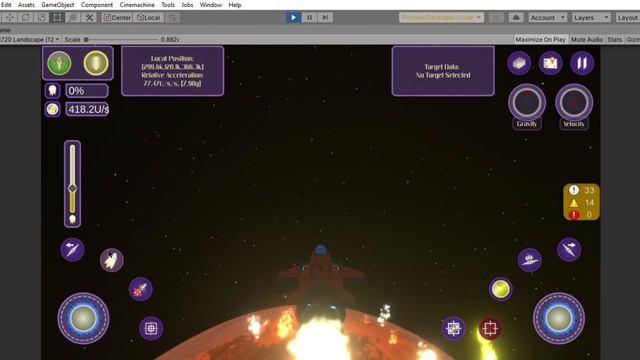Open the in-game map icon button

click(x=551, y=63)
